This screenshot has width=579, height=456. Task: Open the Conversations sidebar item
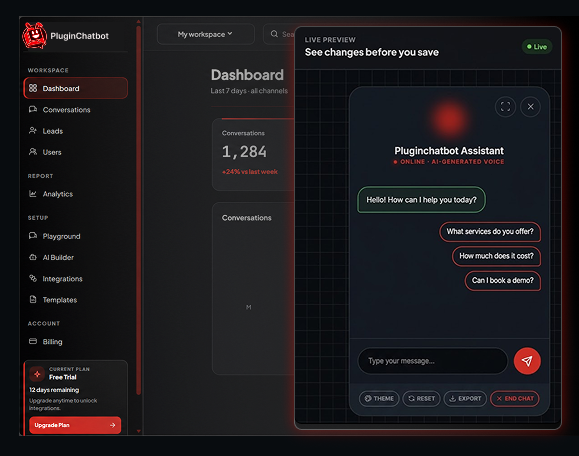pos(76,110)
